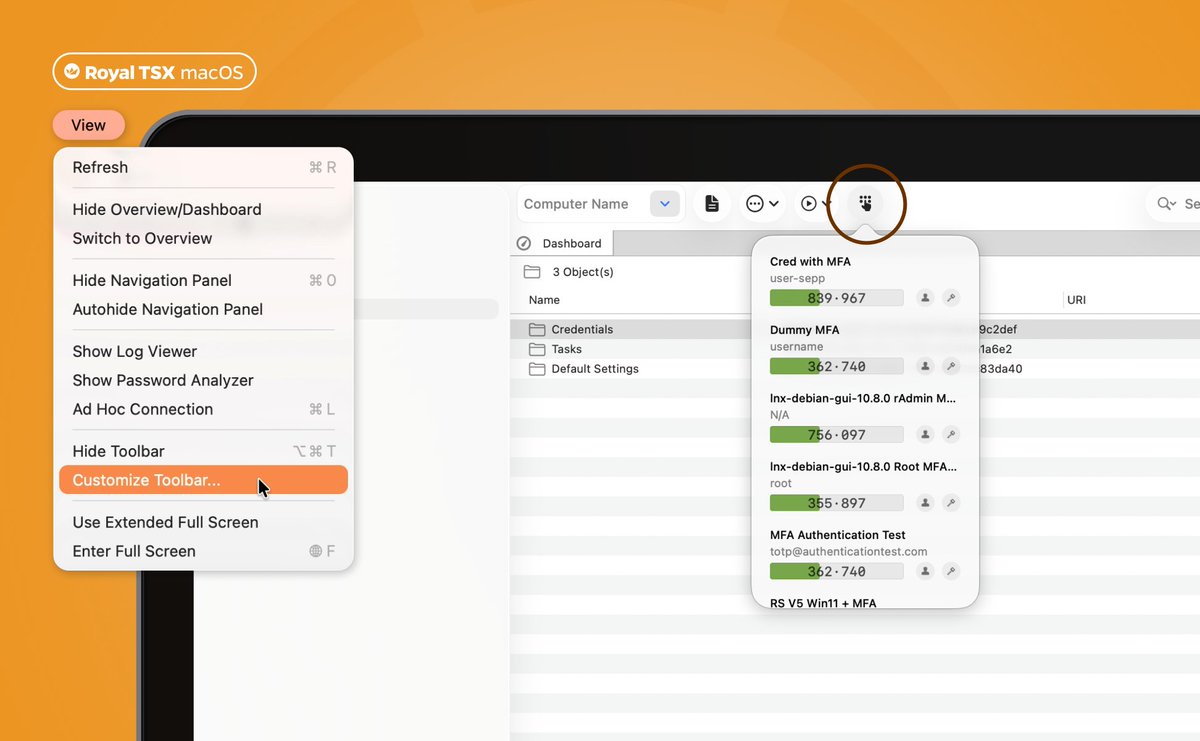Click user icon for Root MFA entry

coord(925,503)
